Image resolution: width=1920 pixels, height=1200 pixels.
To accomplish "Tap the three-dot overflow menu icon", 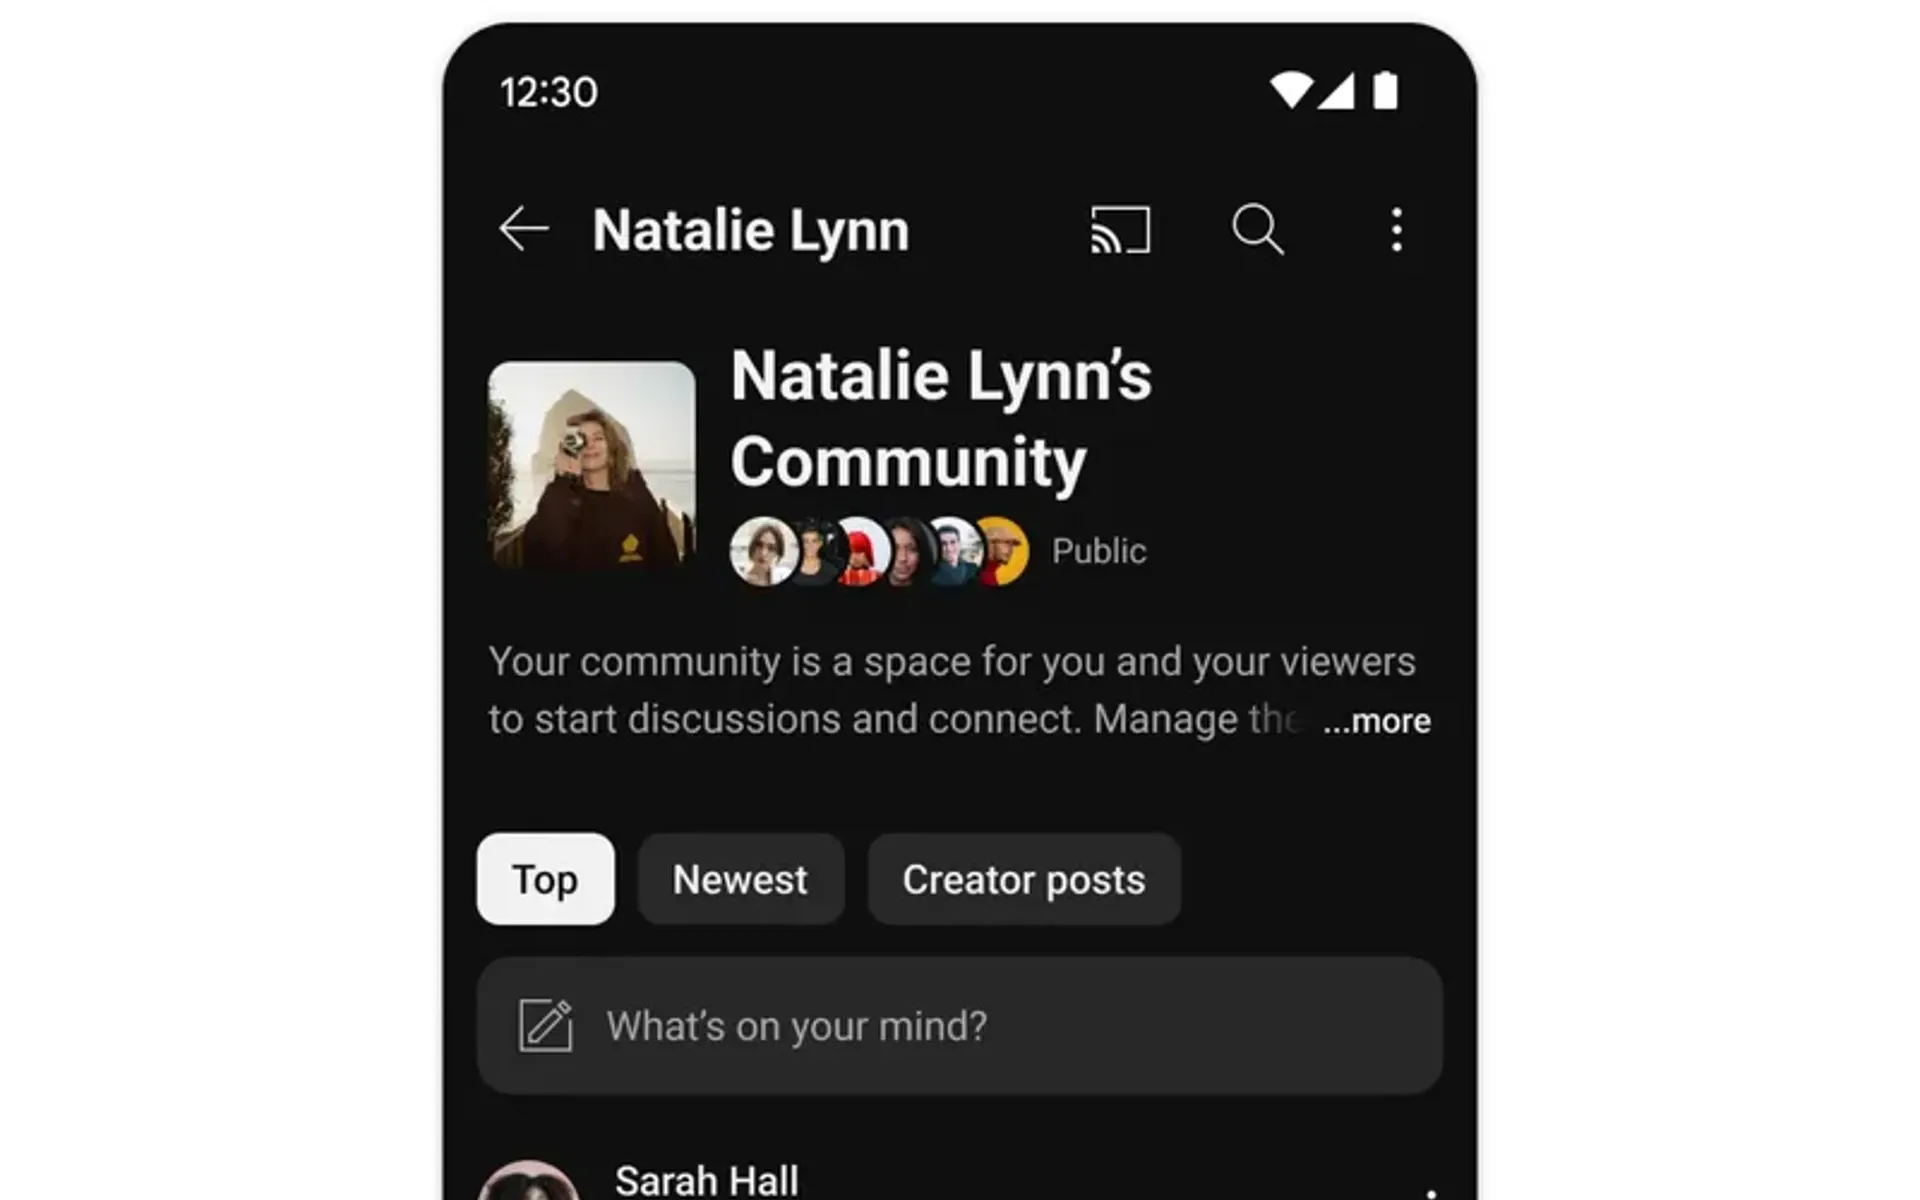I will point(1397,229).
